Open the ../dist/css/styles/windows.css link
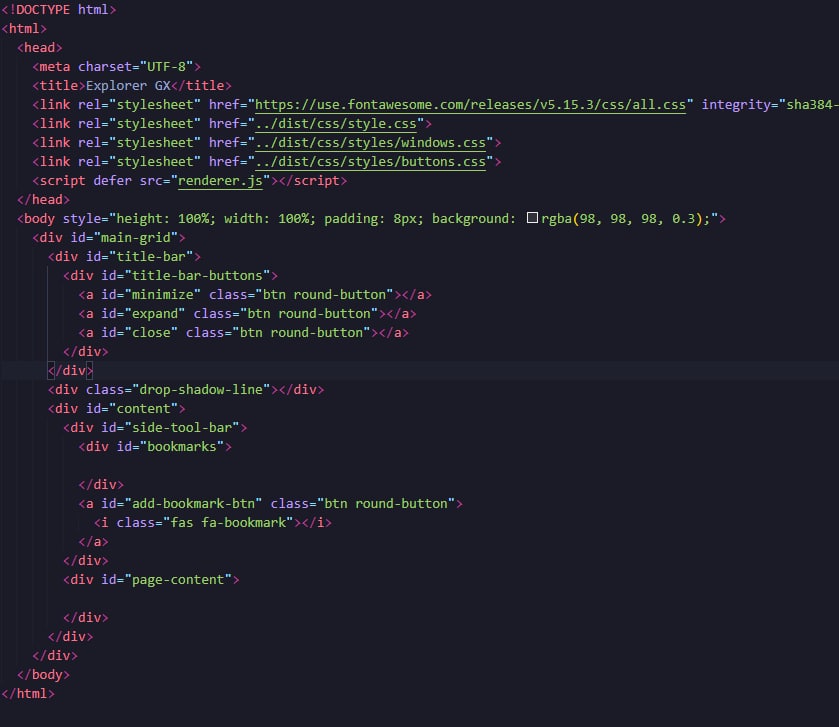The height and width of the screenshot is (727, 839). (x=370, y=143)
